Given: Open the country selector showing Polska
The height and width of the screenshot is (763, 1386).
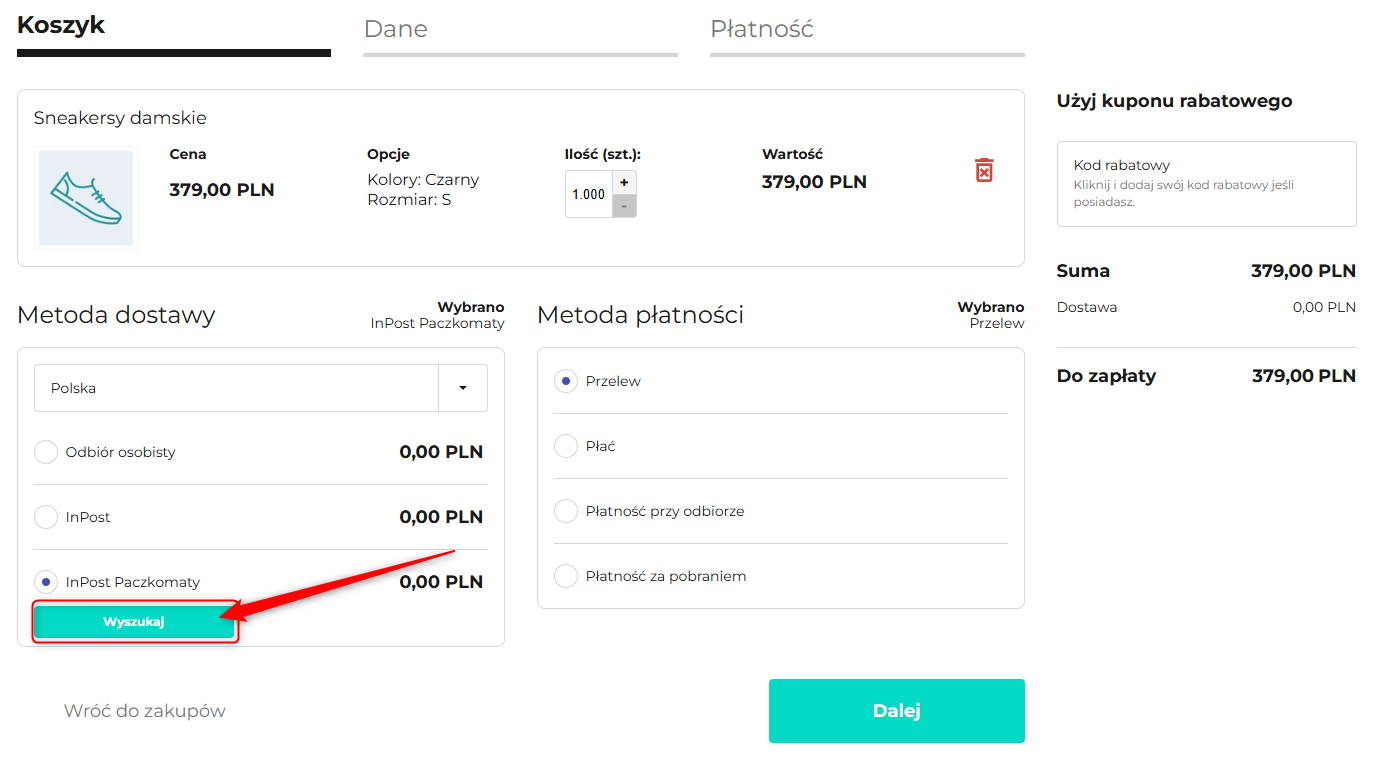Looking at the screenshot, I should click(236, 388).
